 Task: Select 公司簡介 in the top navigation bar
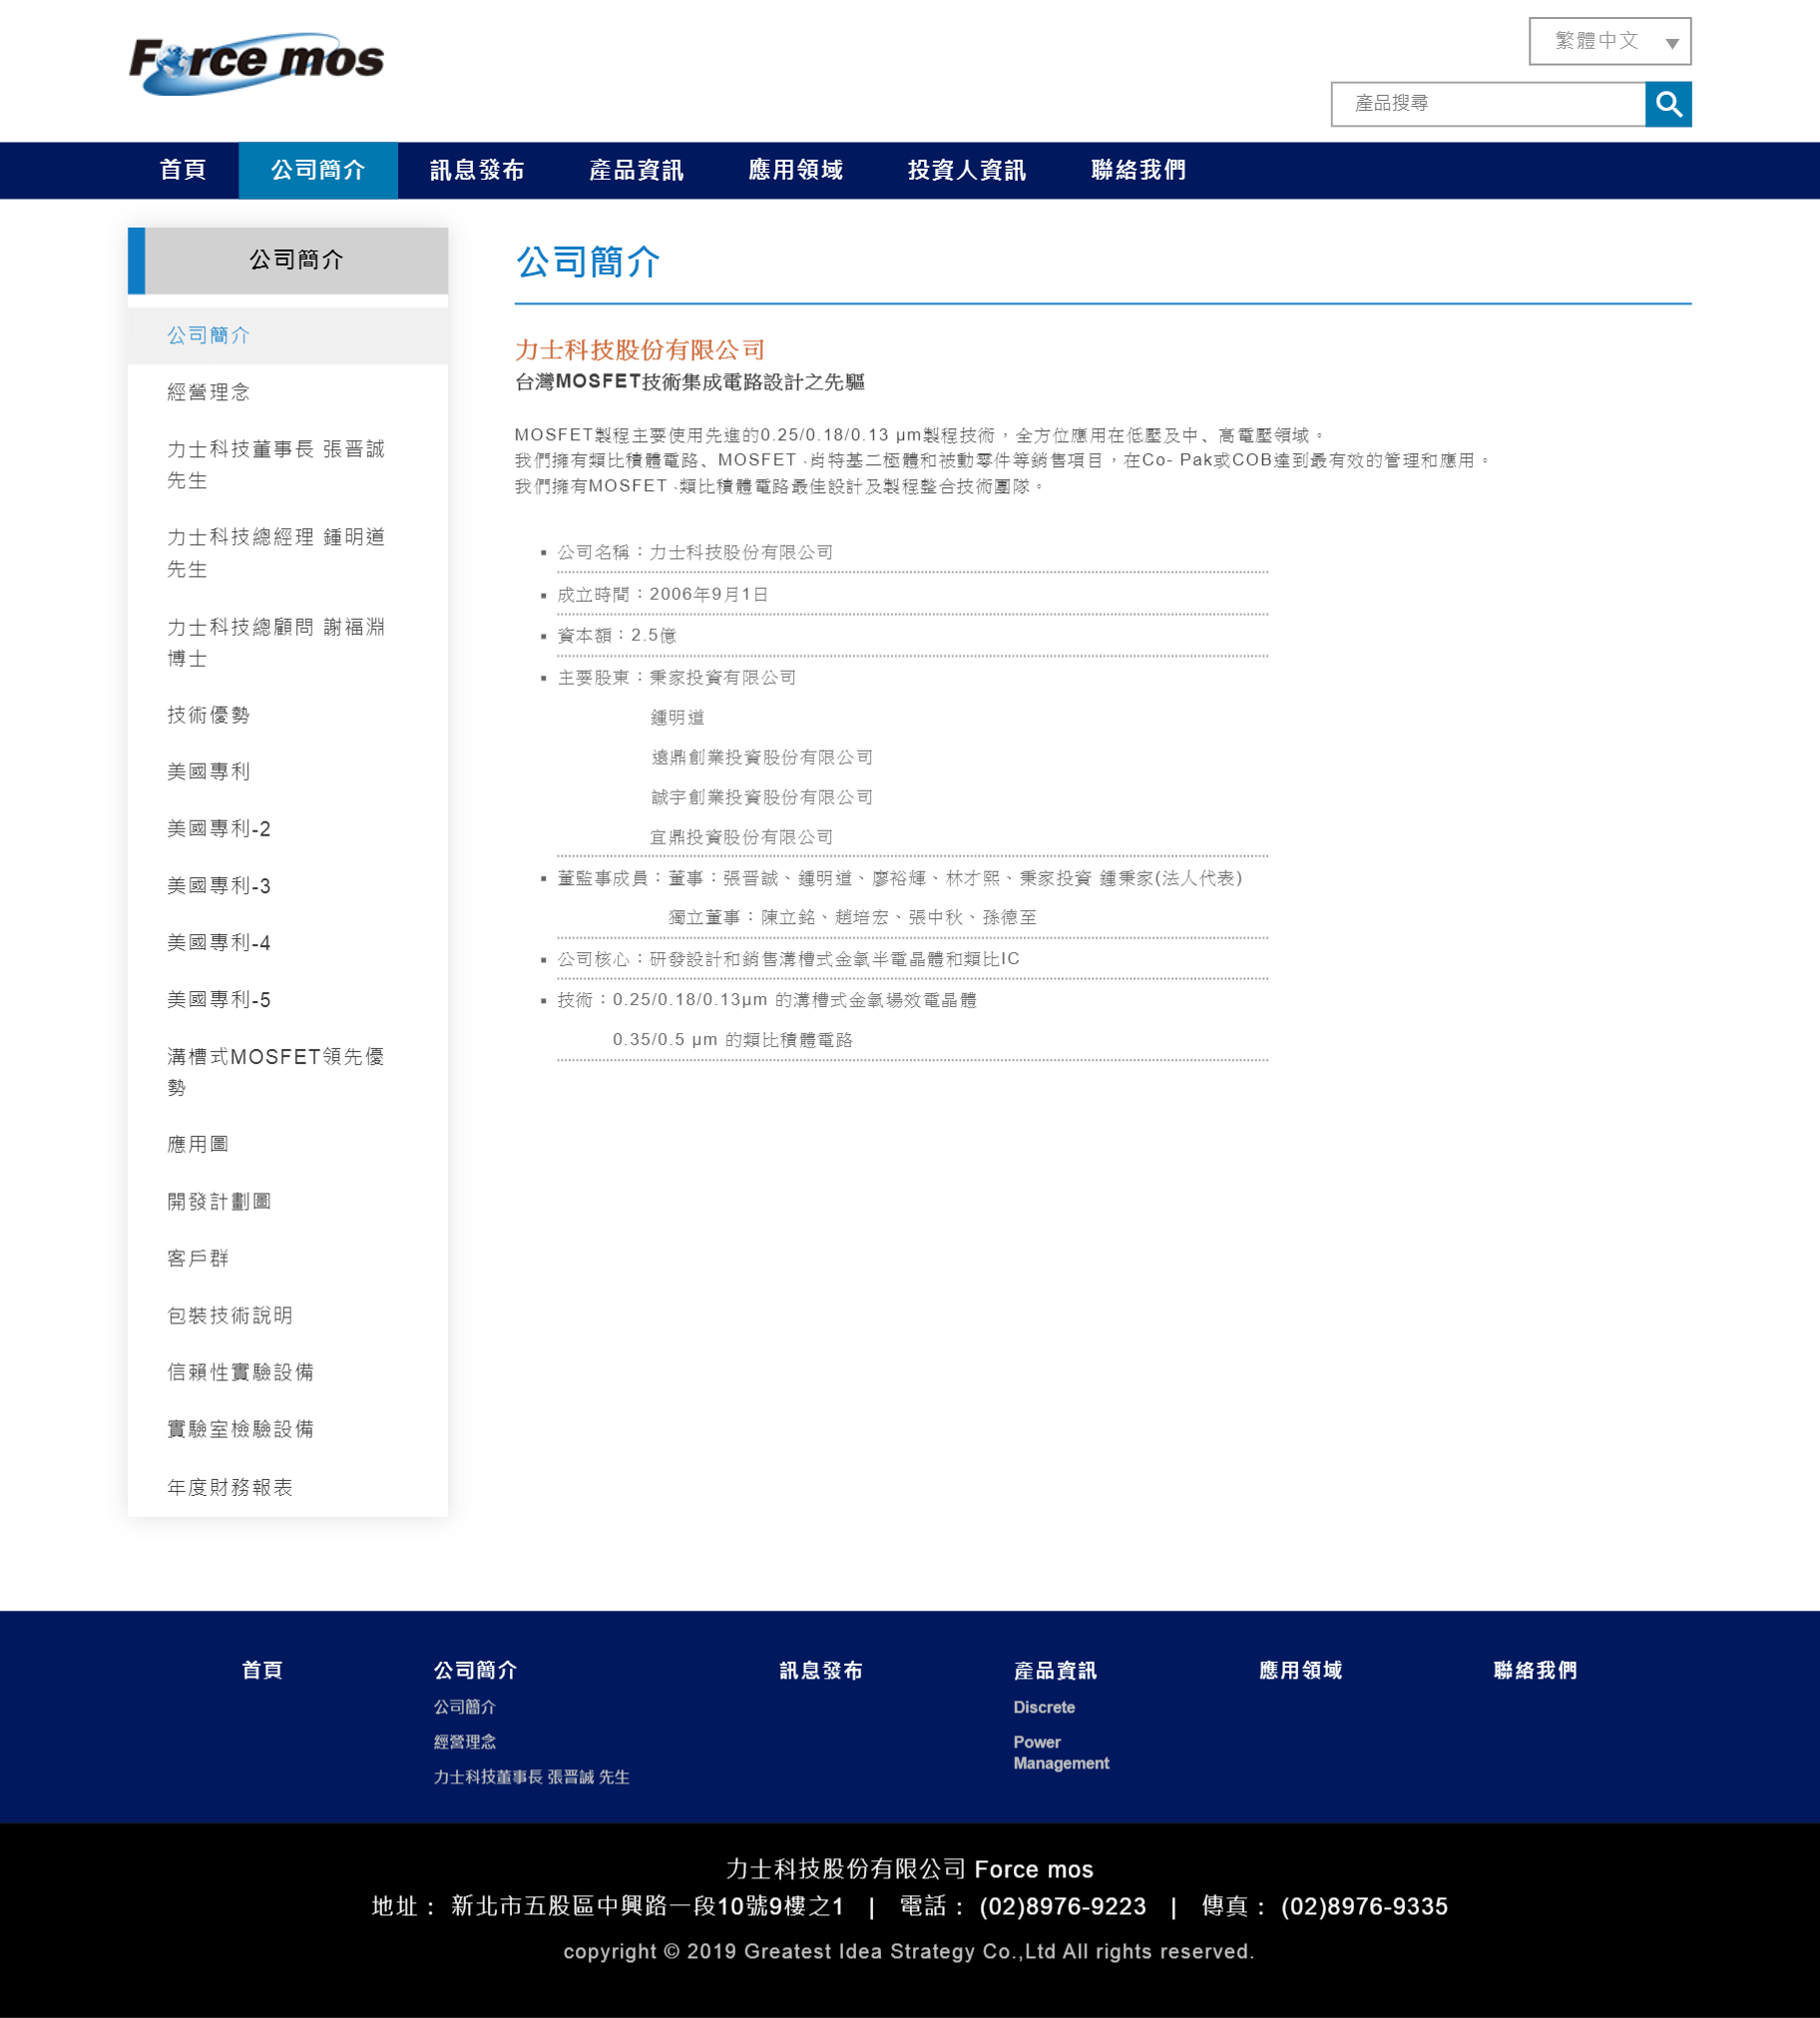318,170
